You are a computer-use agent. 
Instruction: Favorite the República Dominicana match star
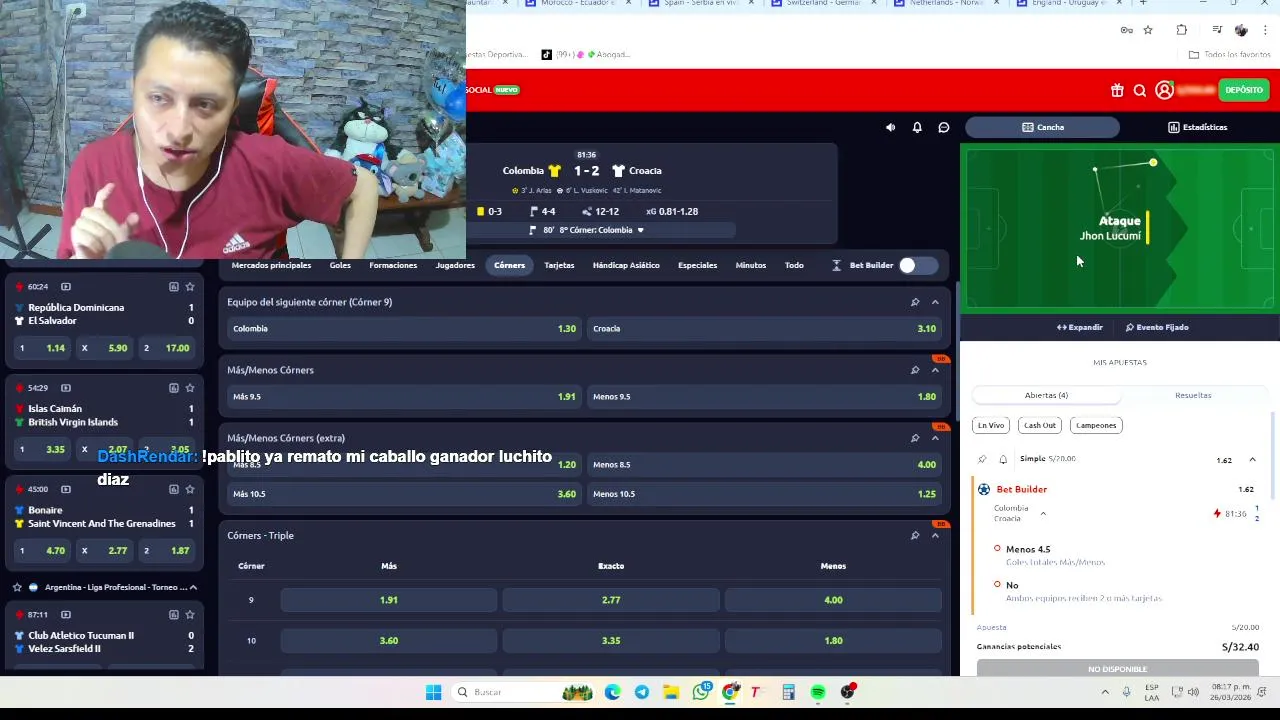click(190, 287)
